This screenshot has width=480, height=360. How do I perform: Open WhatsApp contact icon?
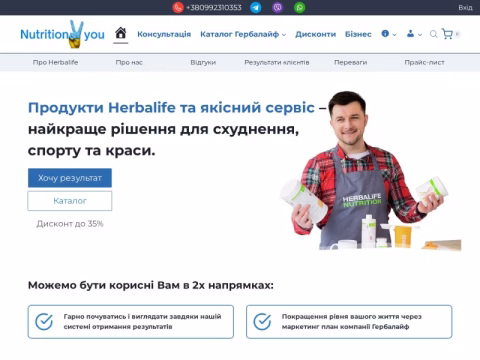tap(299, 7)
